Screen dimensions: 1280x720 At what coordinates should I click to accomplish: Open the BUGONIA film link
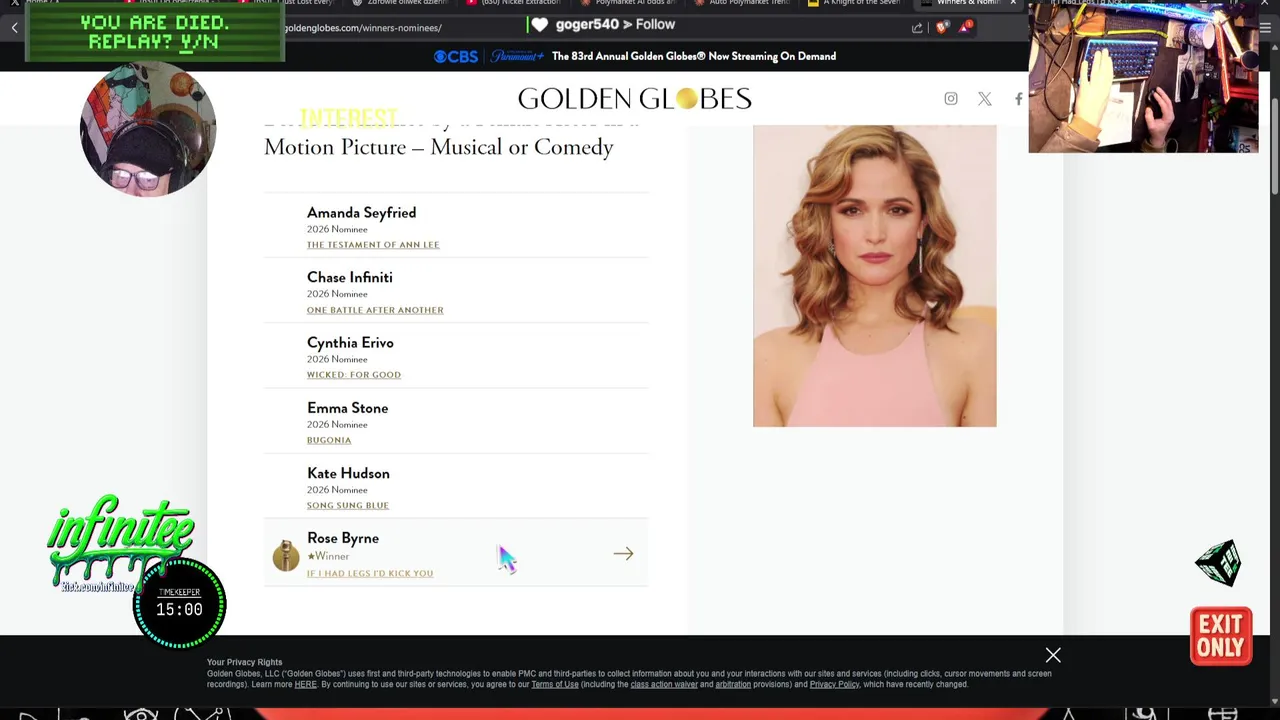pos(329,440)
